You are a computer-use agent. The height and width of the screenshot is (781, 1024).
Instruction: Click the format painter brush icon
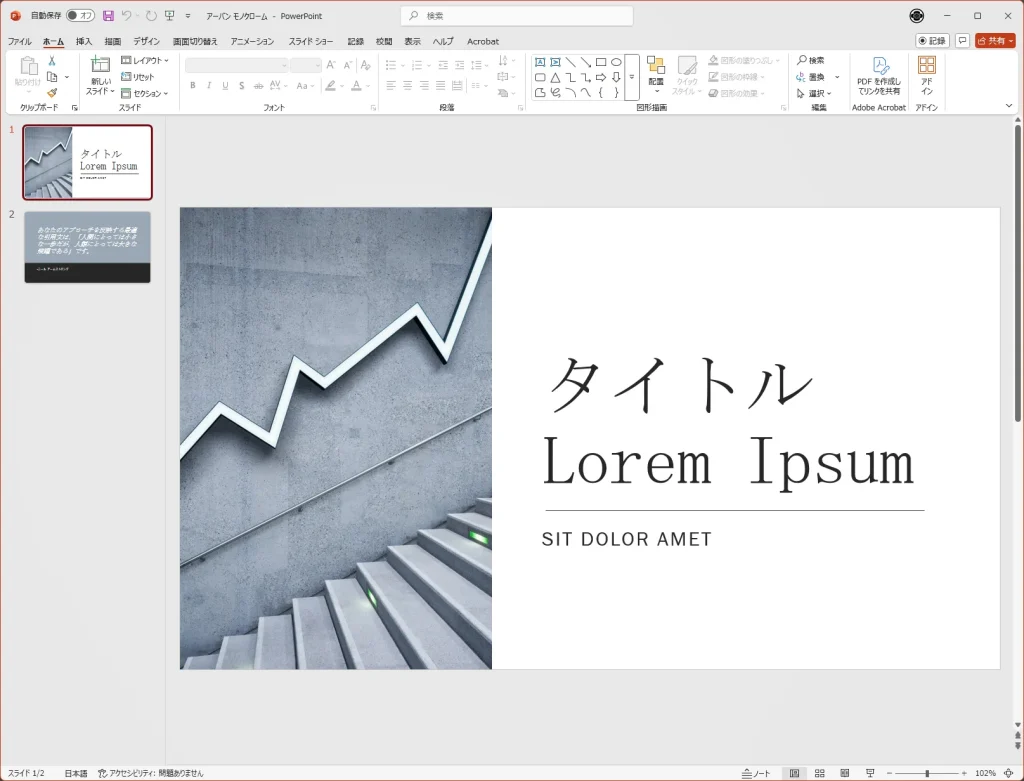(x=52, y=93)
